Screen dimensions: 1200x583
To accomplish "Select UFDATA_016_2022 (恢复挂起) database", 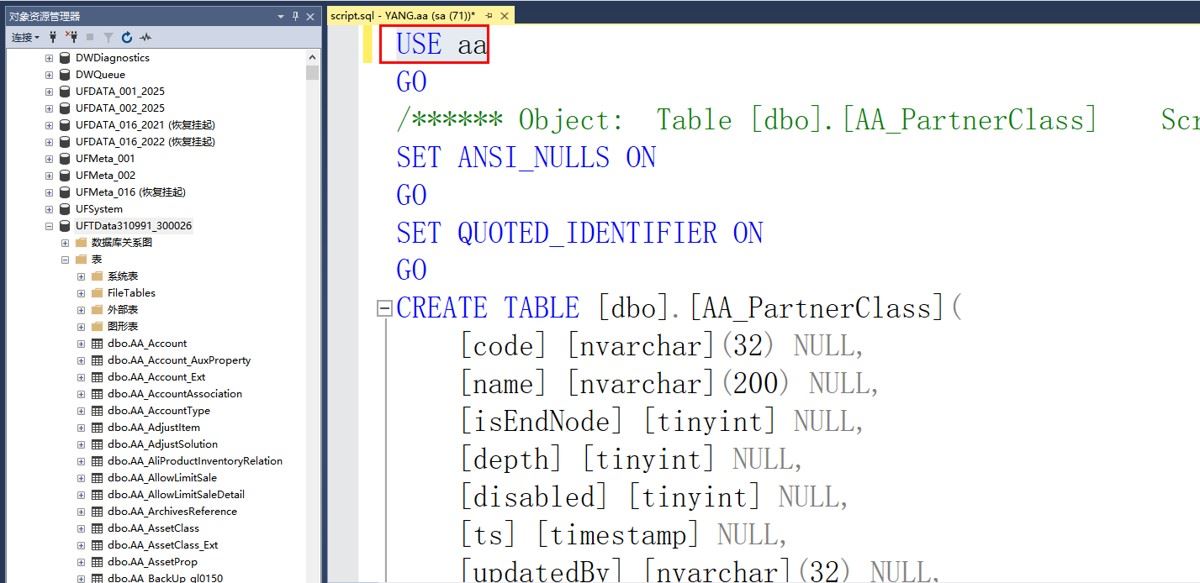I will [145, 141].
